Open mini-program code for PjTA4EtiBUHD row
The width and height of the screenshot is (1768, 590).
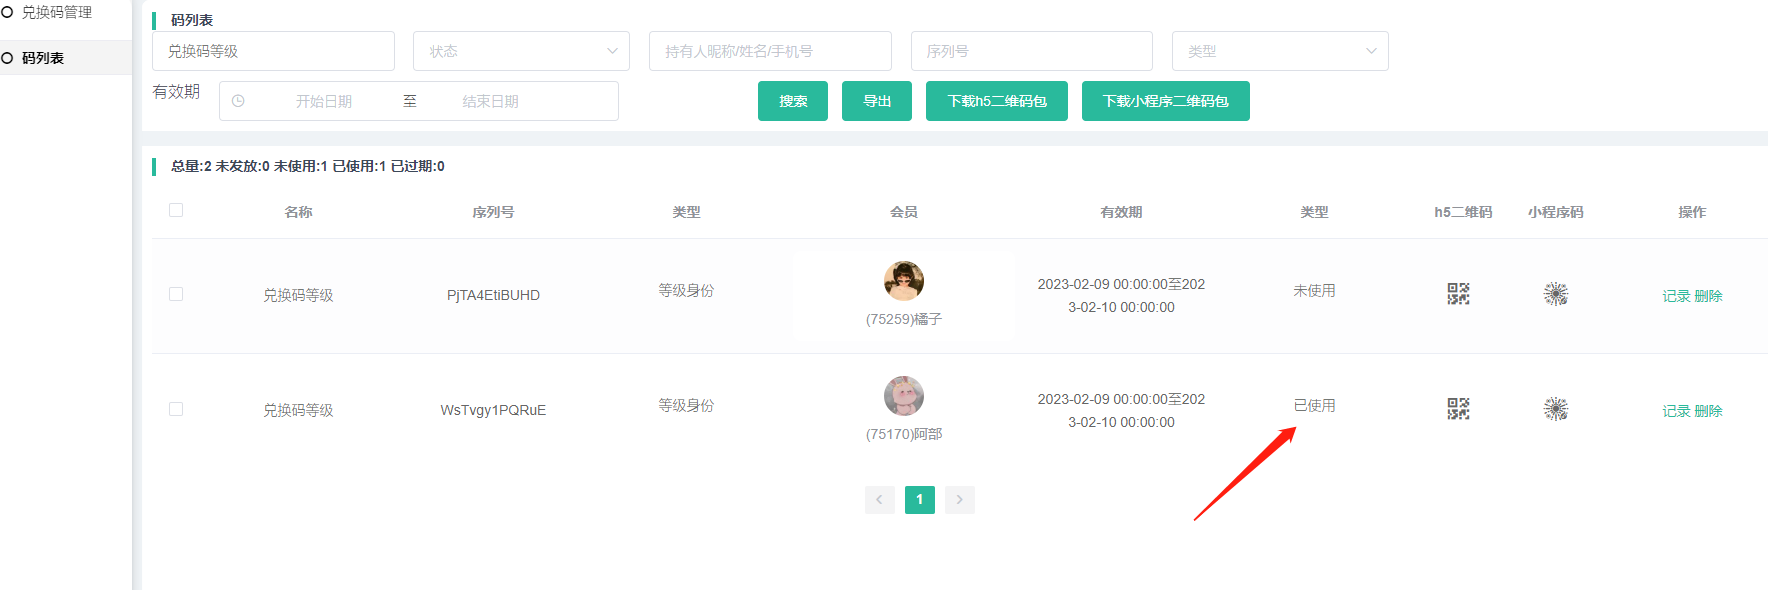[x=1556, y=294]
